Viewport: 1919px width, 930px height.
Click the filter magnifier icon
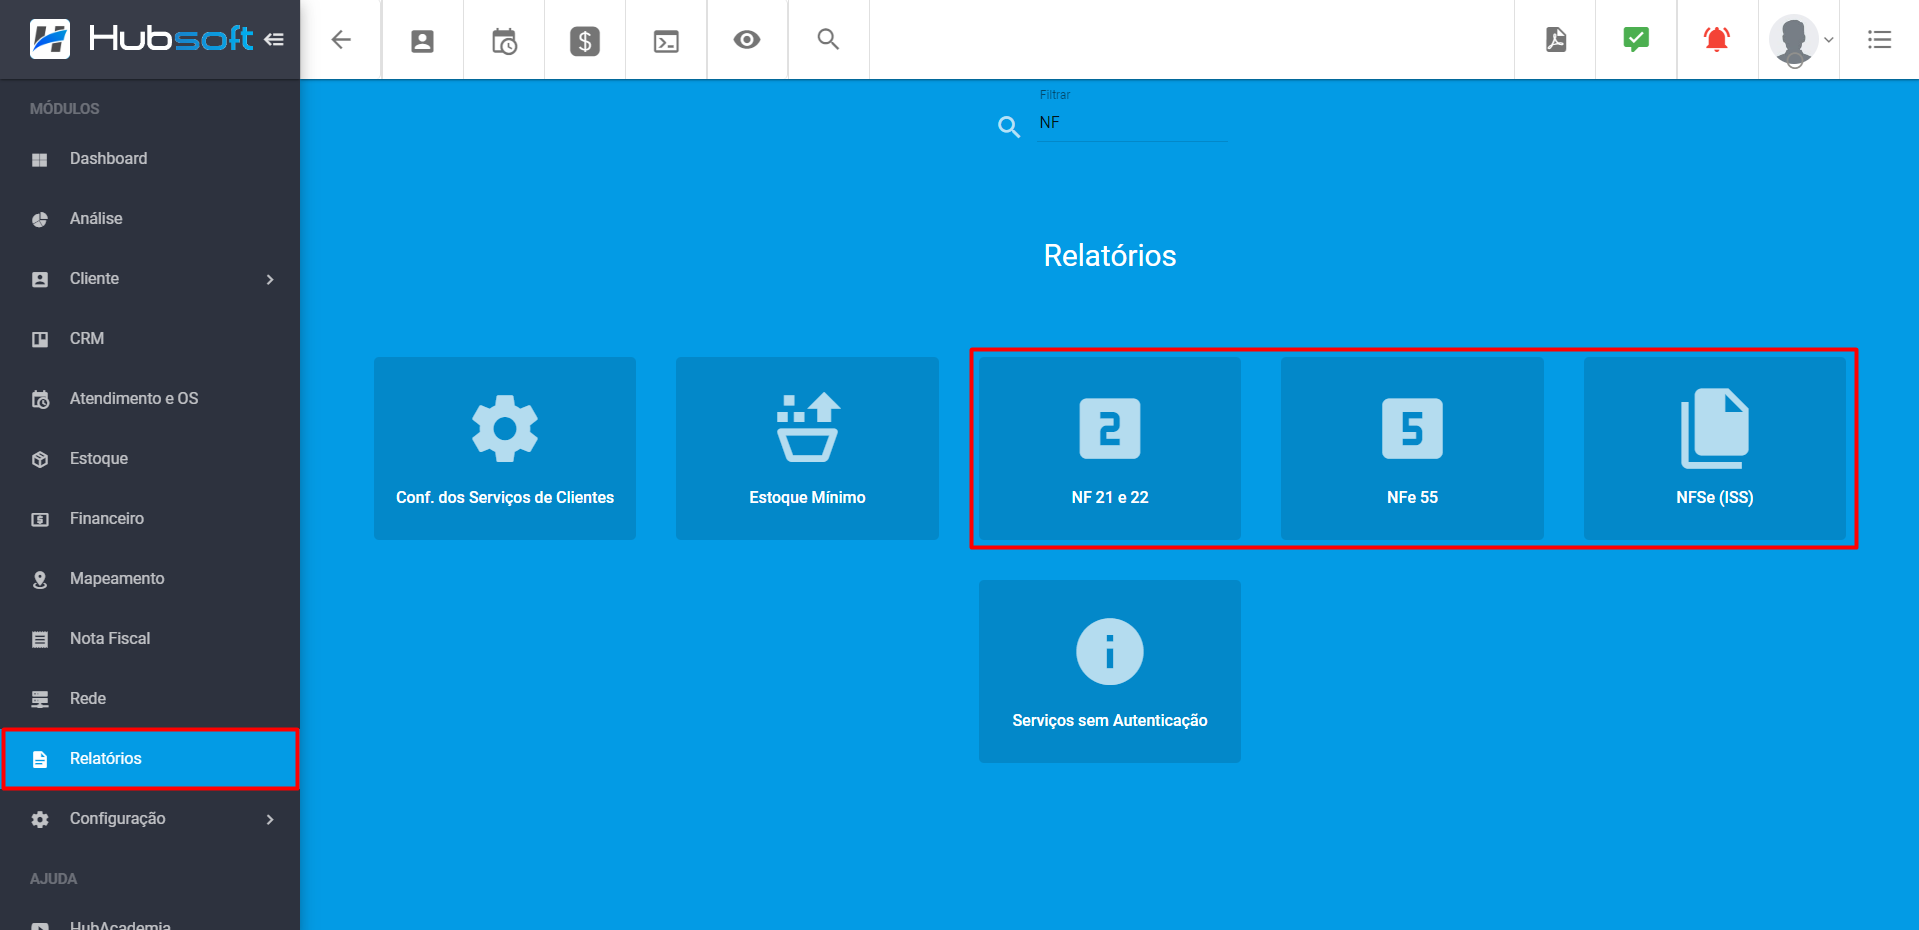pos(1009,127)
